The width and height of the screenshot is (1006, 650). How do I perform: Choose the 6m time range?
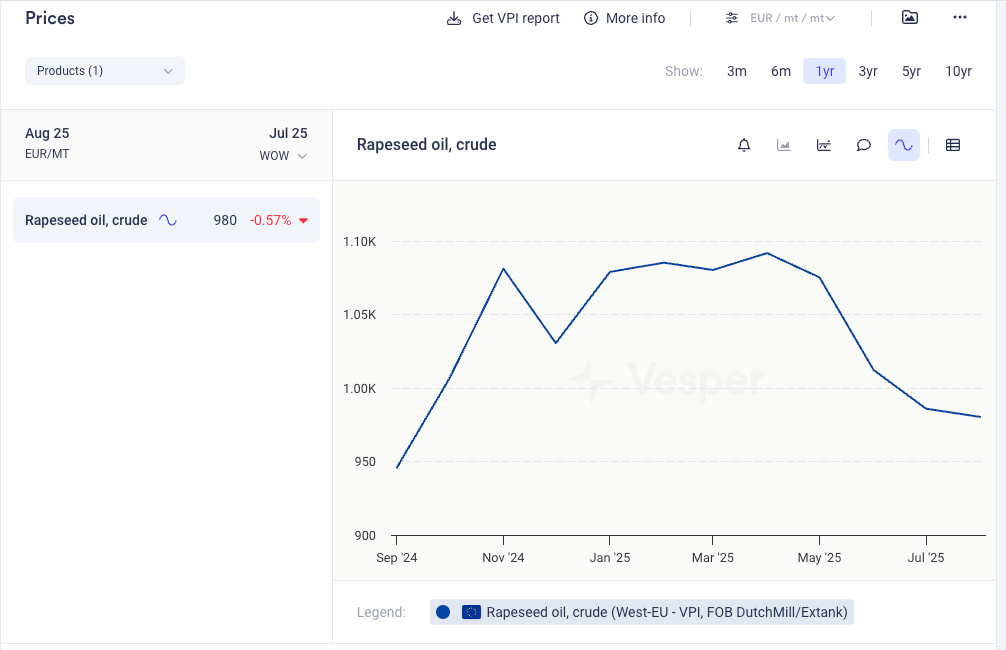(781, 71)
